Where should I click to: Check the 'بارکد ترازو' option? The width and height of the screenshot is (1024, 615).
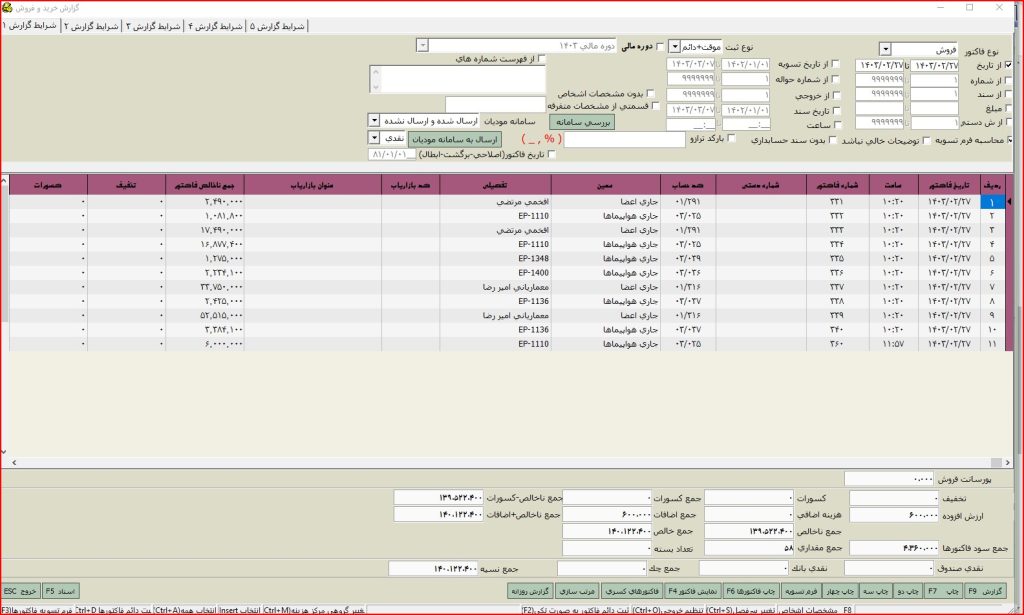click(x=732, y=139)
